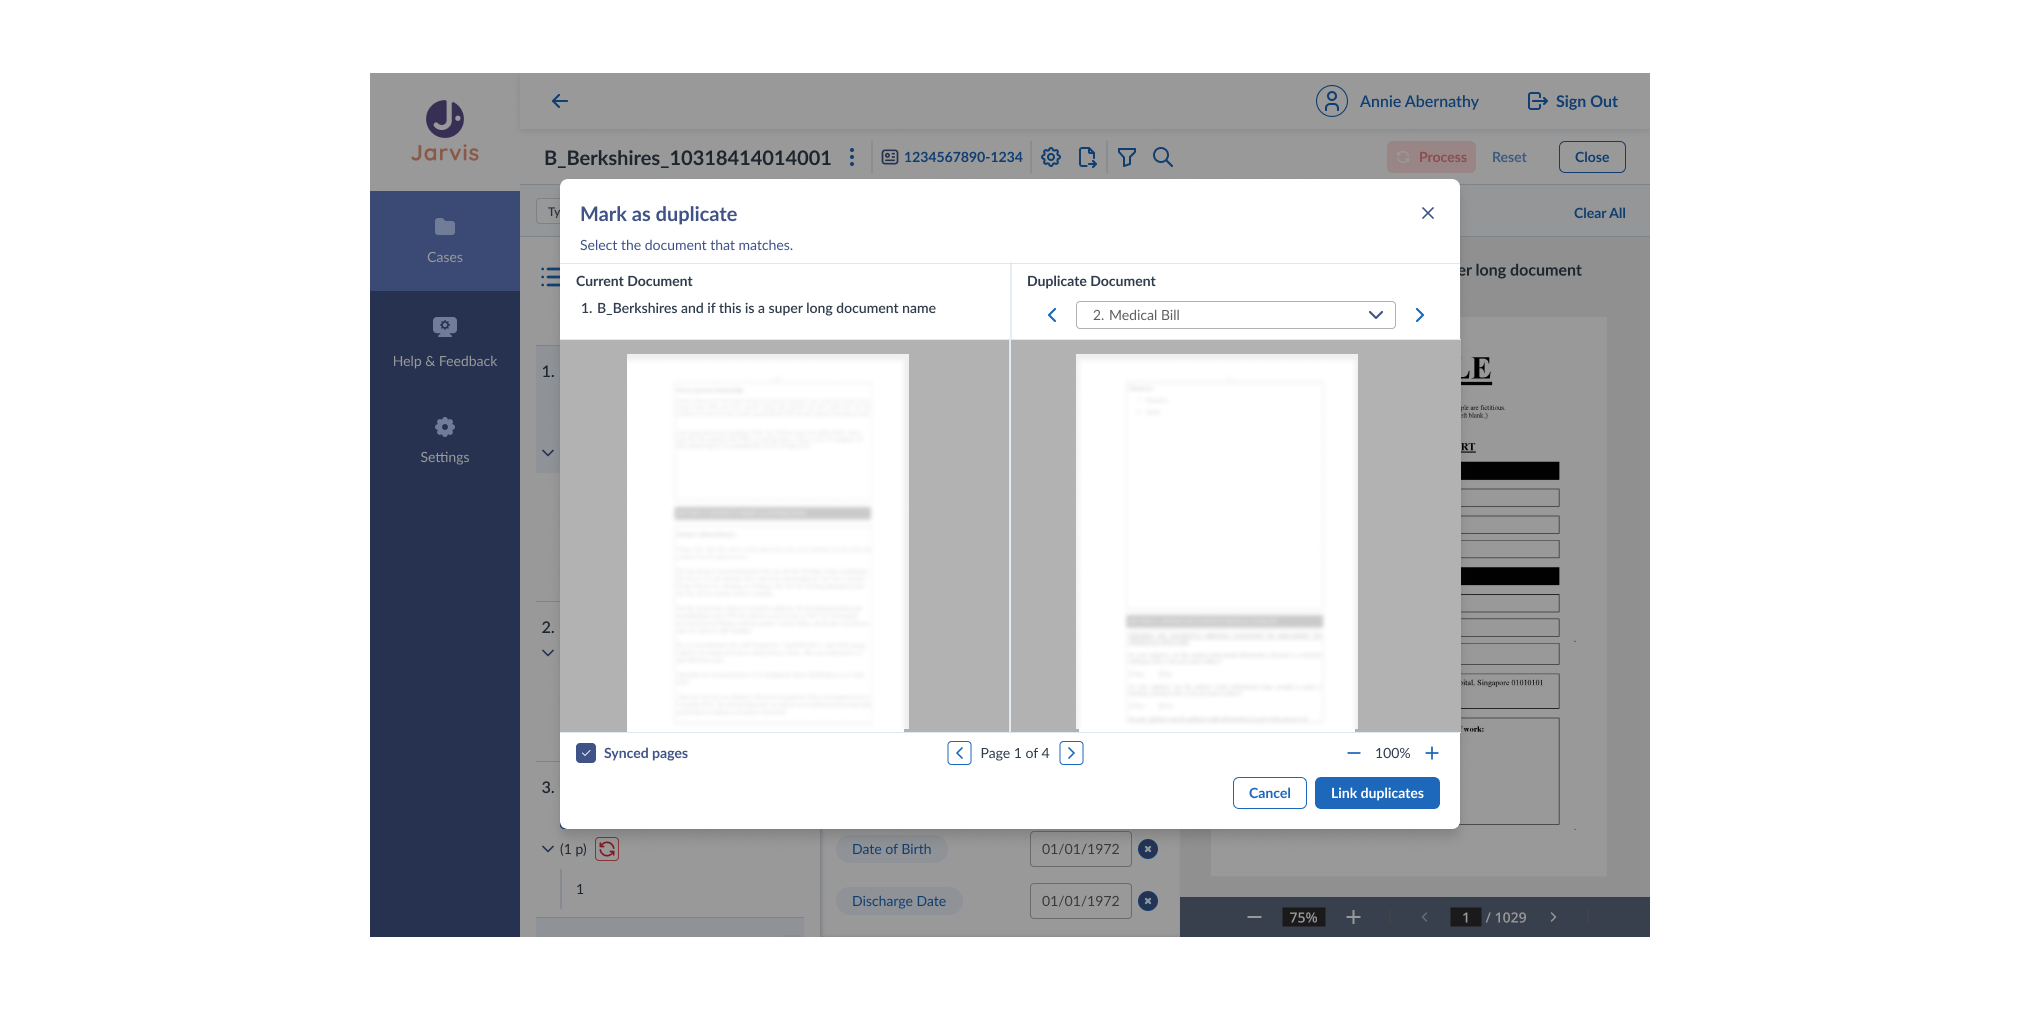Click the red refresh icon next to (1 p)
Screen dimensions: 2020x1010
pos(607,849)
